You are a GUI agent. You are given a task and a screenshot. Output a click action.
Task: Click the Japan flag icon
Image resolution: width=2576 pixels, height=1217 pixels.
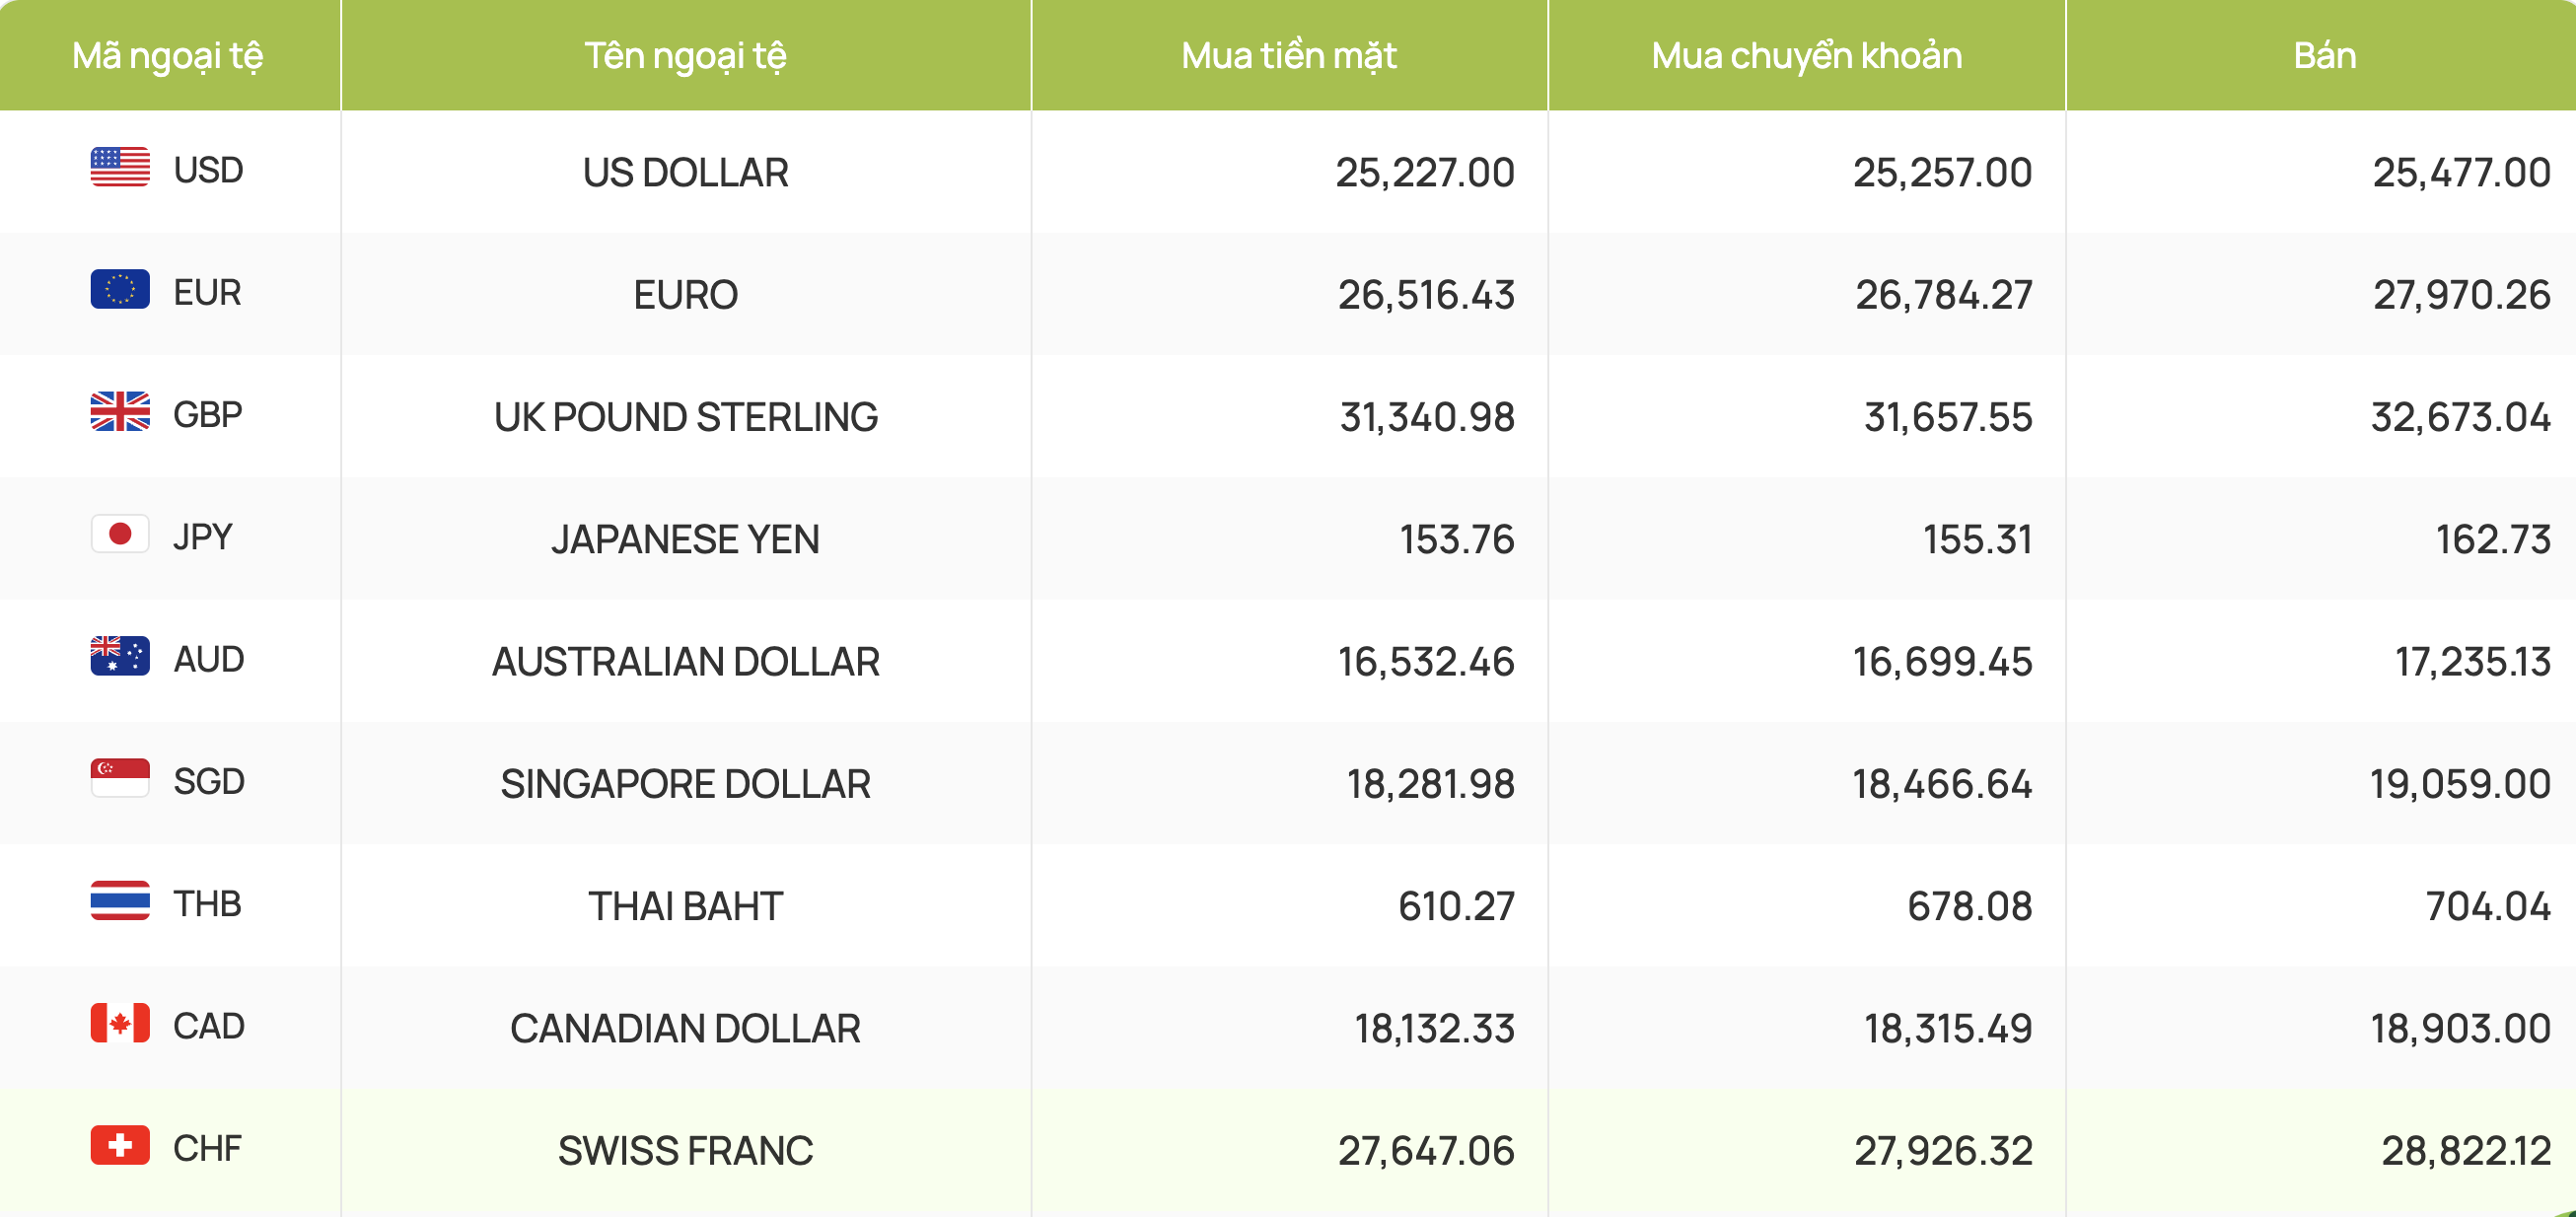click(x=120, y=534)
